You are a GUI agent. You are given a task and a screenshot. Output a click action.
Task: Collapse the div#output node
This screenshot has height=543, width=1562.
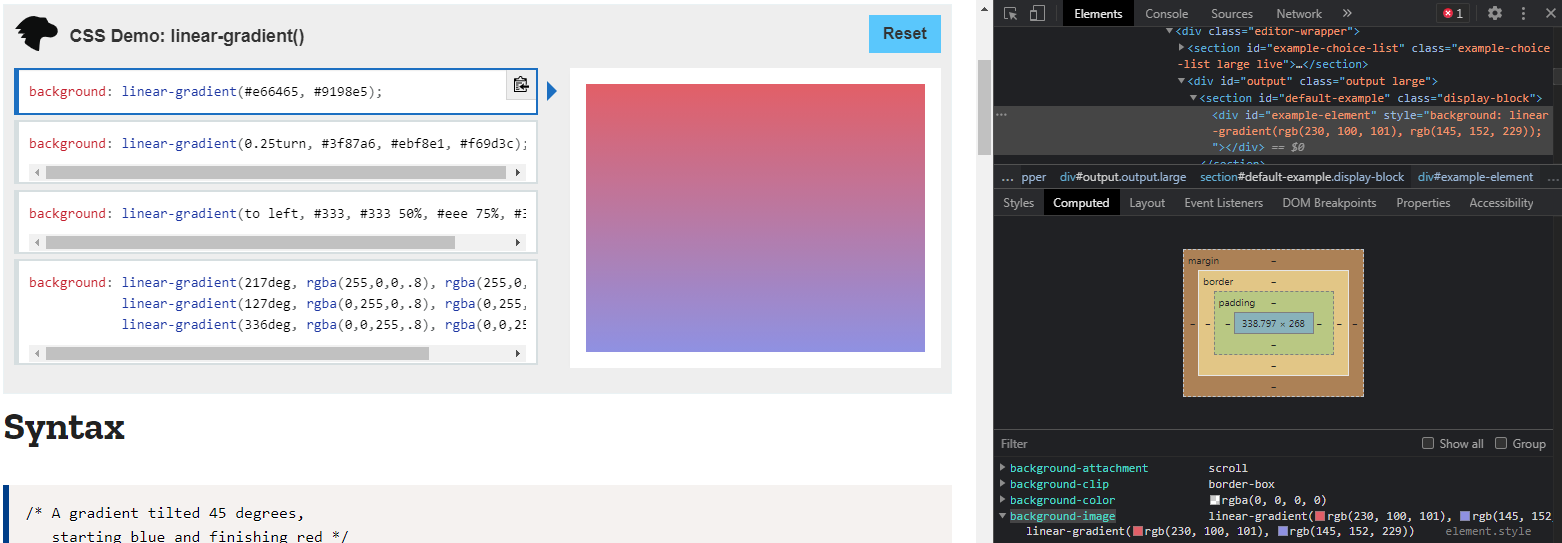coord(1182,81)
